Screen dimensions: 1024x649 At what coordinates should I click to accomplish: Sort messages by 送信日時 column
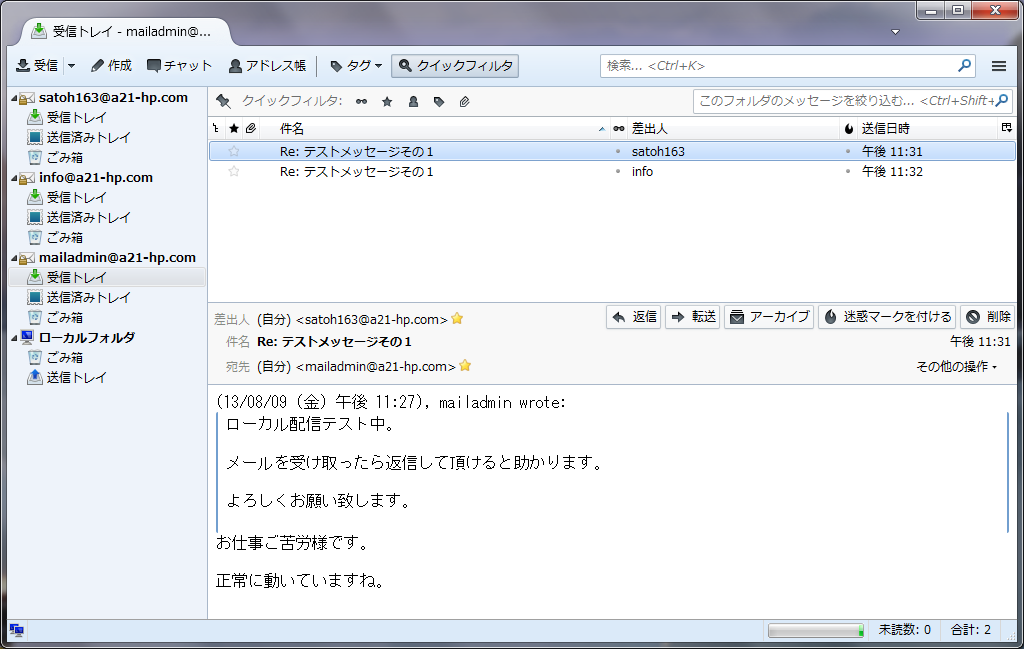click(x=927, y=129)
